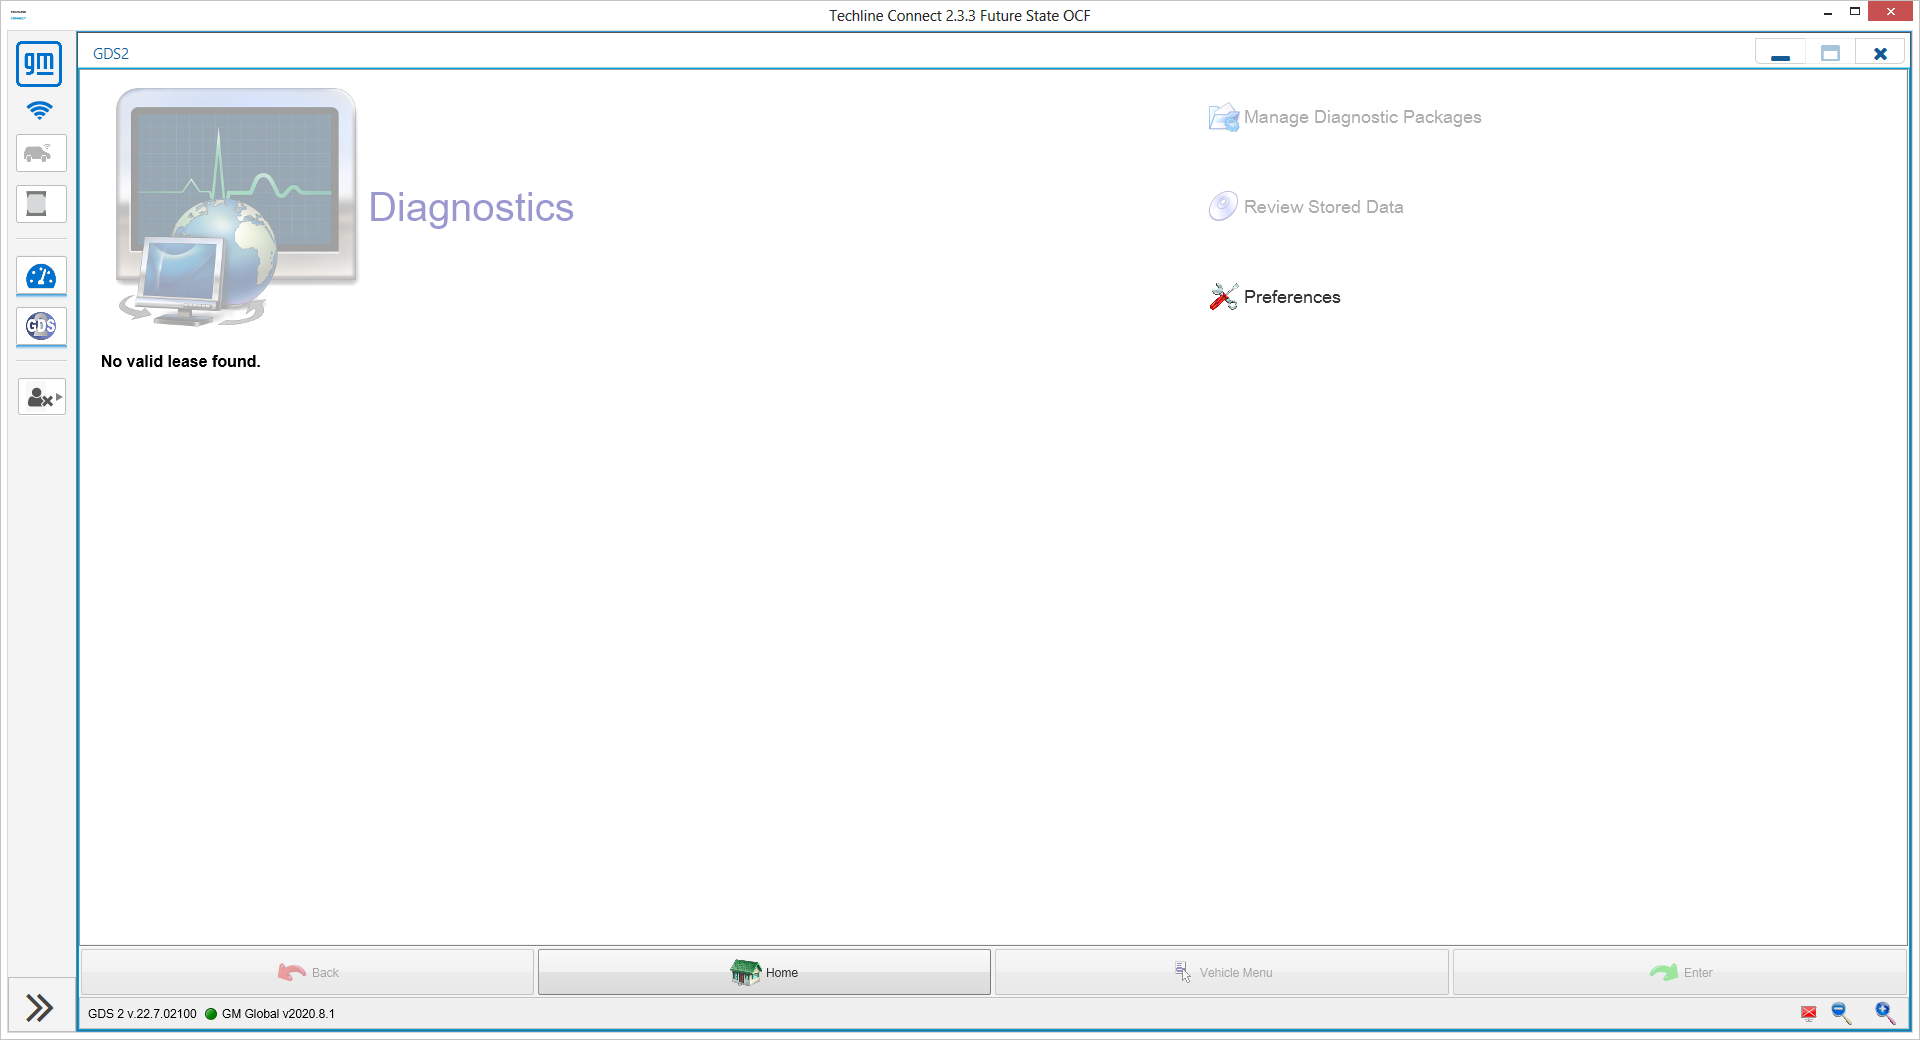Click the GM logo icon in sidebar
Viewport: 1920px width, 1040px height.
pos(40,63)
